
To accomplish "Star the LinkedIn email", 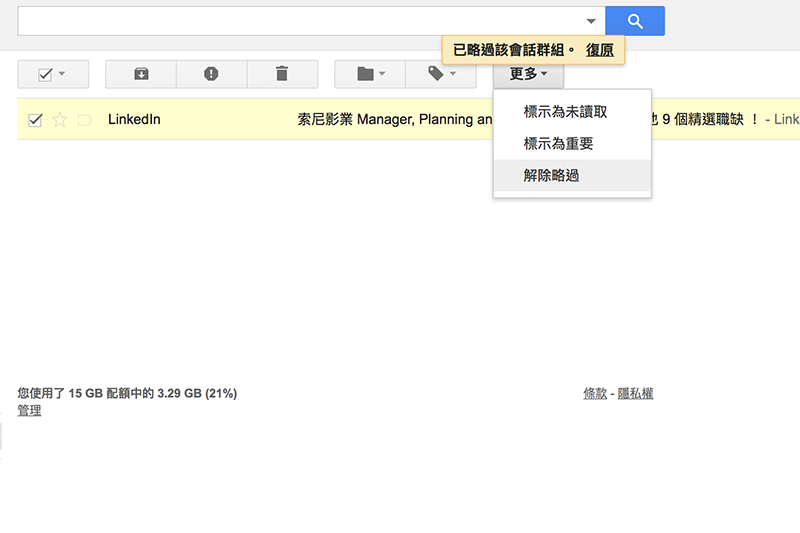I will (60, 120).
